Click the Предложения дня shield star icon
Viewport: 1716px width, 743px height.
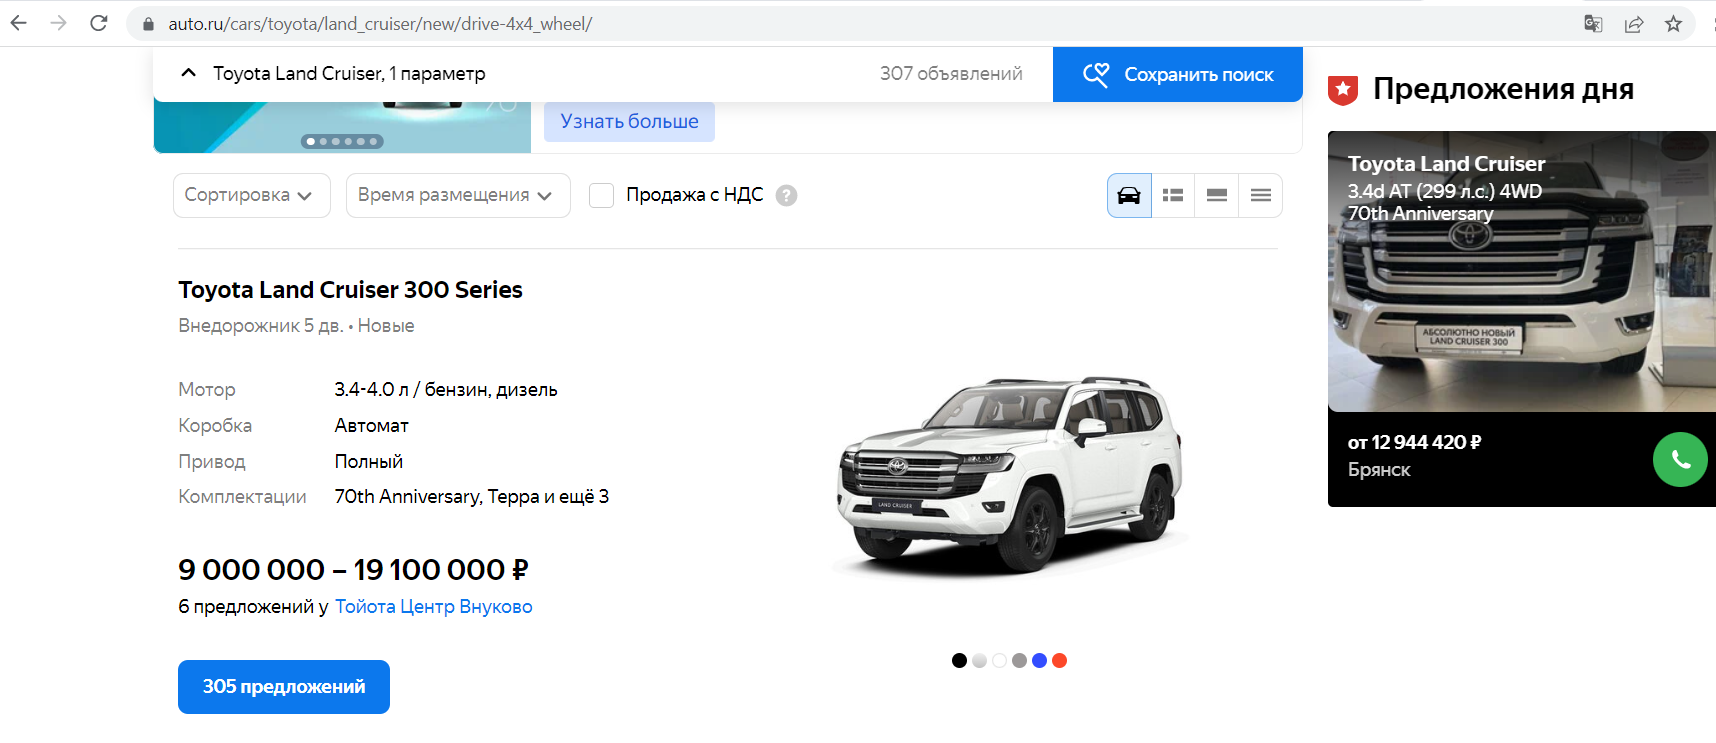[1343, 90]
